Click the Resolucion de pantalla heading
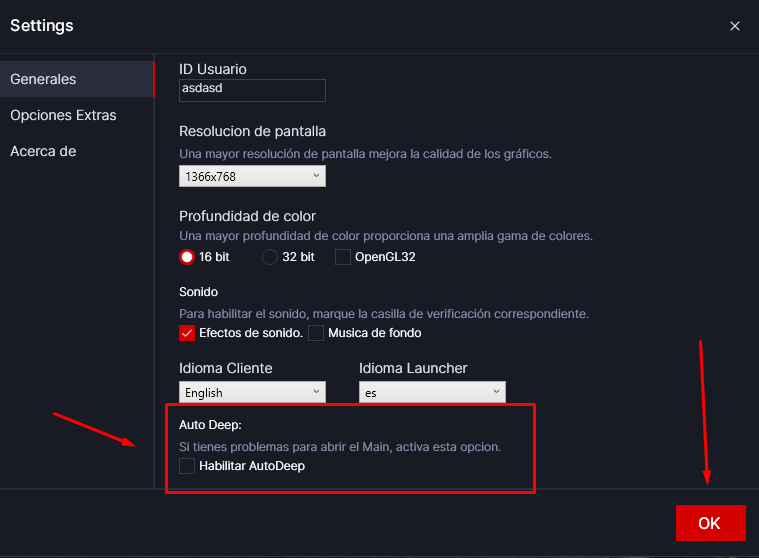Viewport: 759px width, 558px height. tap(252, 131)
